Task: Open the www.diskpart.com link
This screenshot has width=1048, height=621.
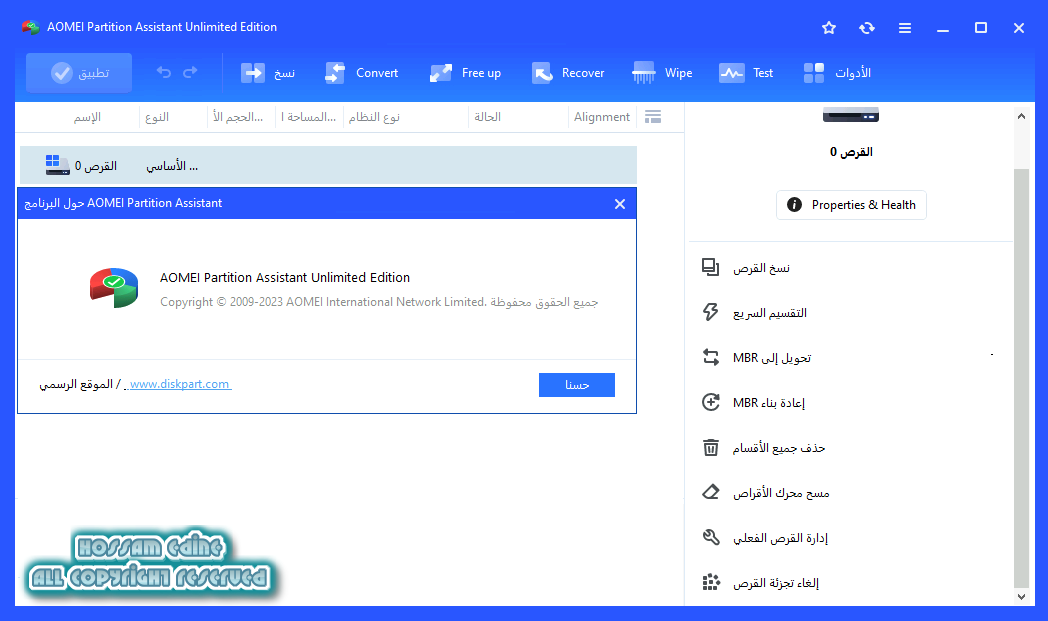Action: (x=179, y=384)
